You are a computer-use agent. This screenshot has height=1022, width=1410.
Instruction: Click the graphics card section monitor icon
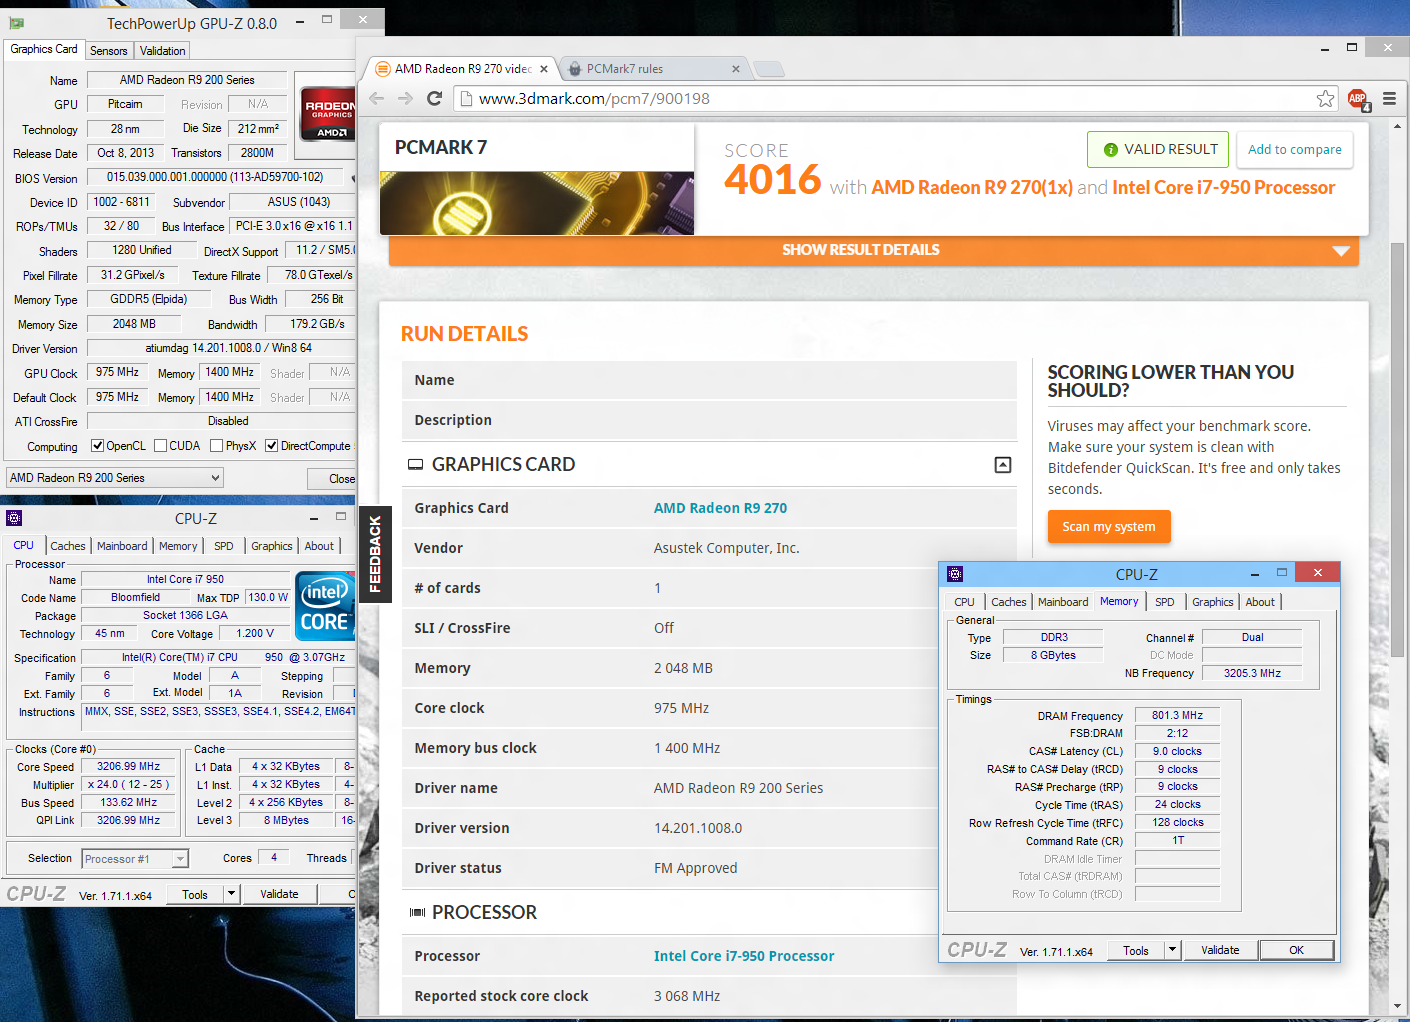(415, 464)
